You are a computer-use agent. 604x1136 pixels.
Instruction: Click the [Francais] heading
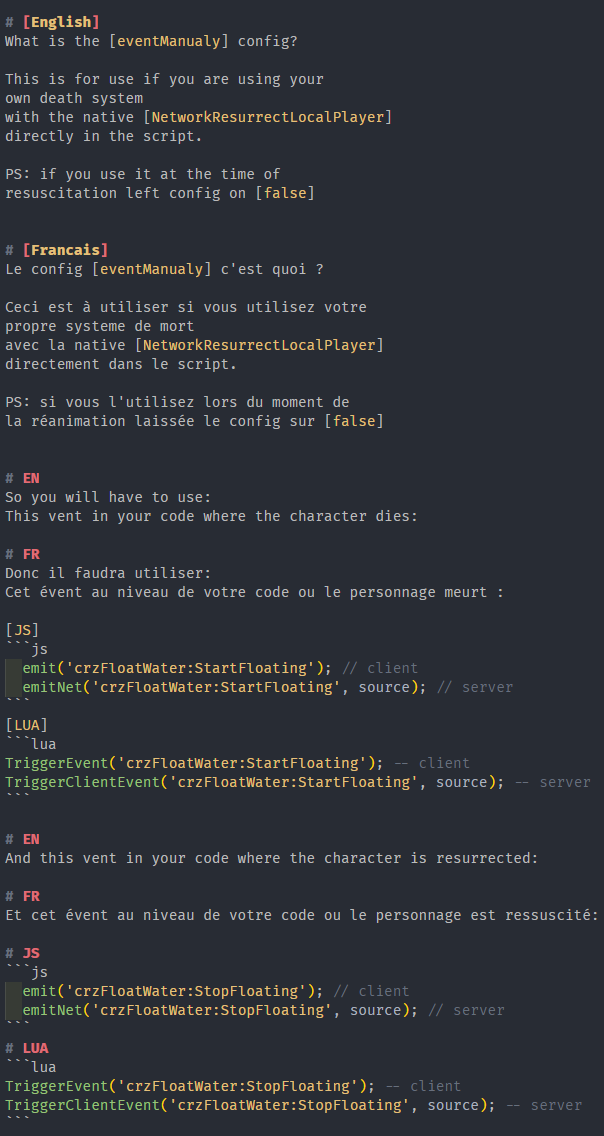point(65,250)
